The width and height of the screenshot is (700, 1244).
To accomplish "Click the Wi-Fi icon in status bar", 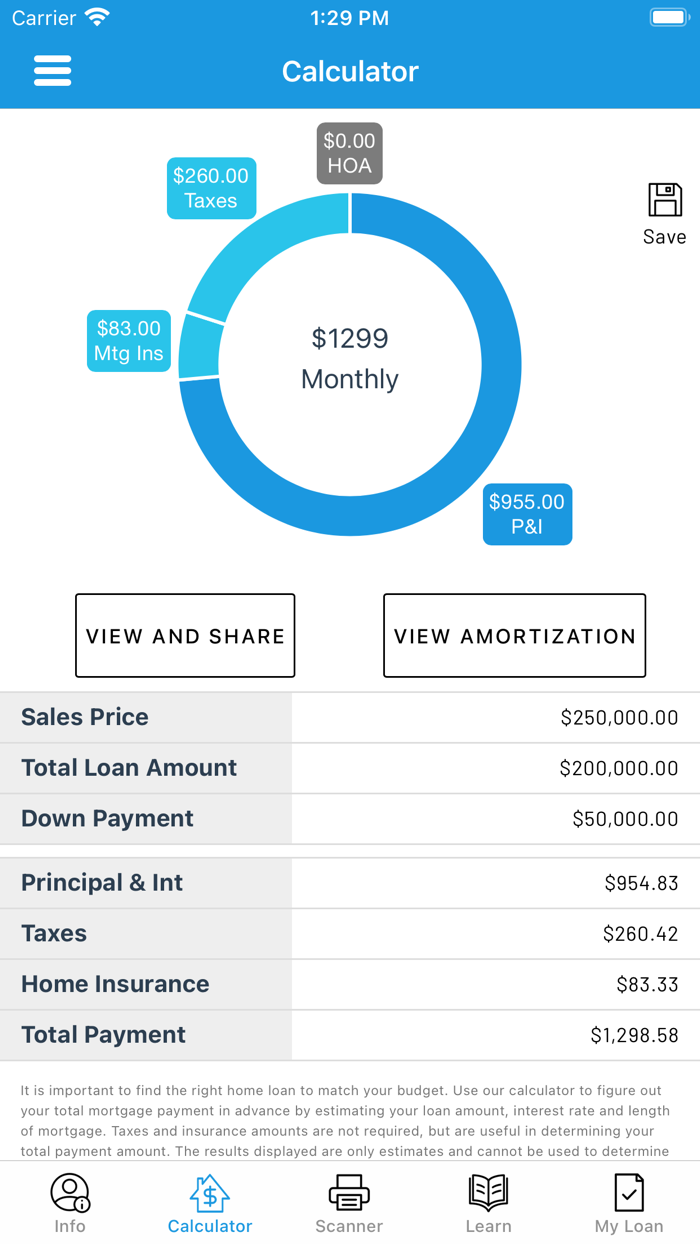I will (97, 16).
